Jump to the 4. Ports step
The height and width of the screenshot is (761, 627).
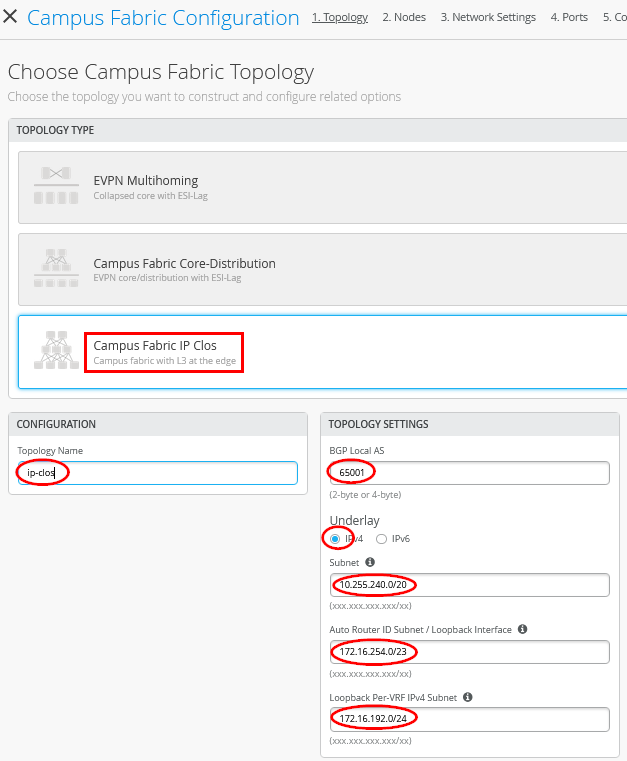[569, 17]
